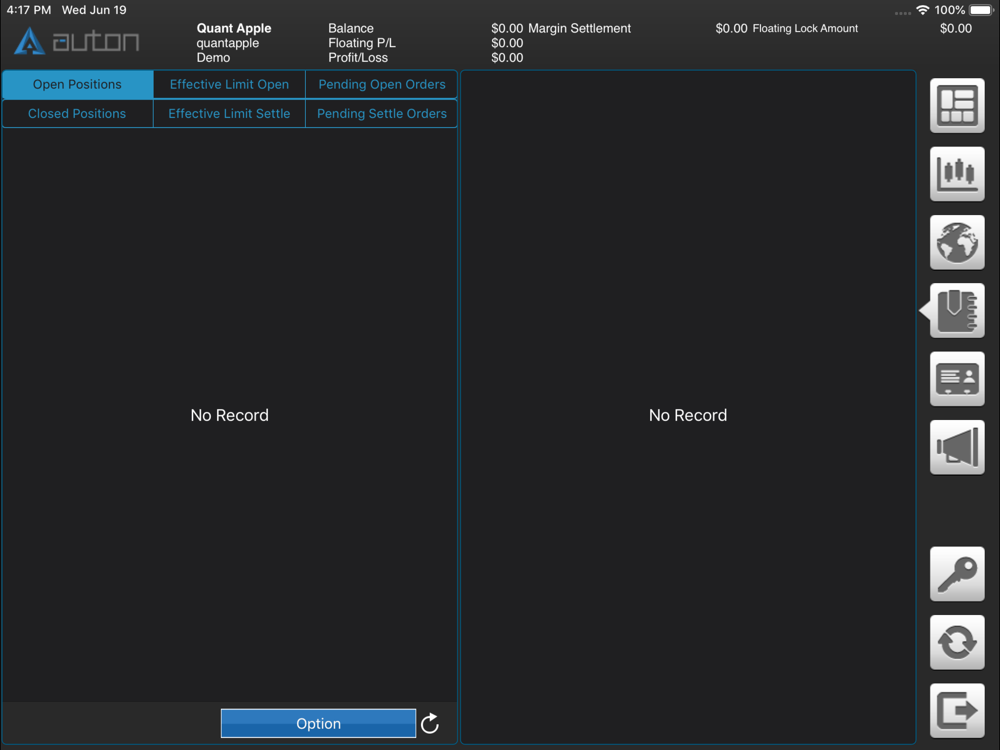Select the bookmark notebook positions icon
Image resolution: width=1000 pixels, height=750 pixels.
pos(957,311)
